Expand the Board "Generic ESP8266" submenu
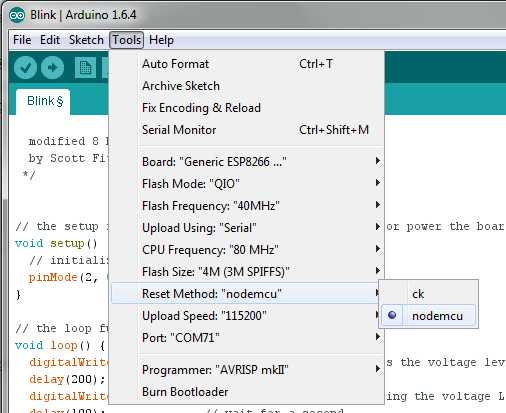Image resolution: width=506 pixels, height=413 pixels. pyautogui.click(x=247, y=162)
